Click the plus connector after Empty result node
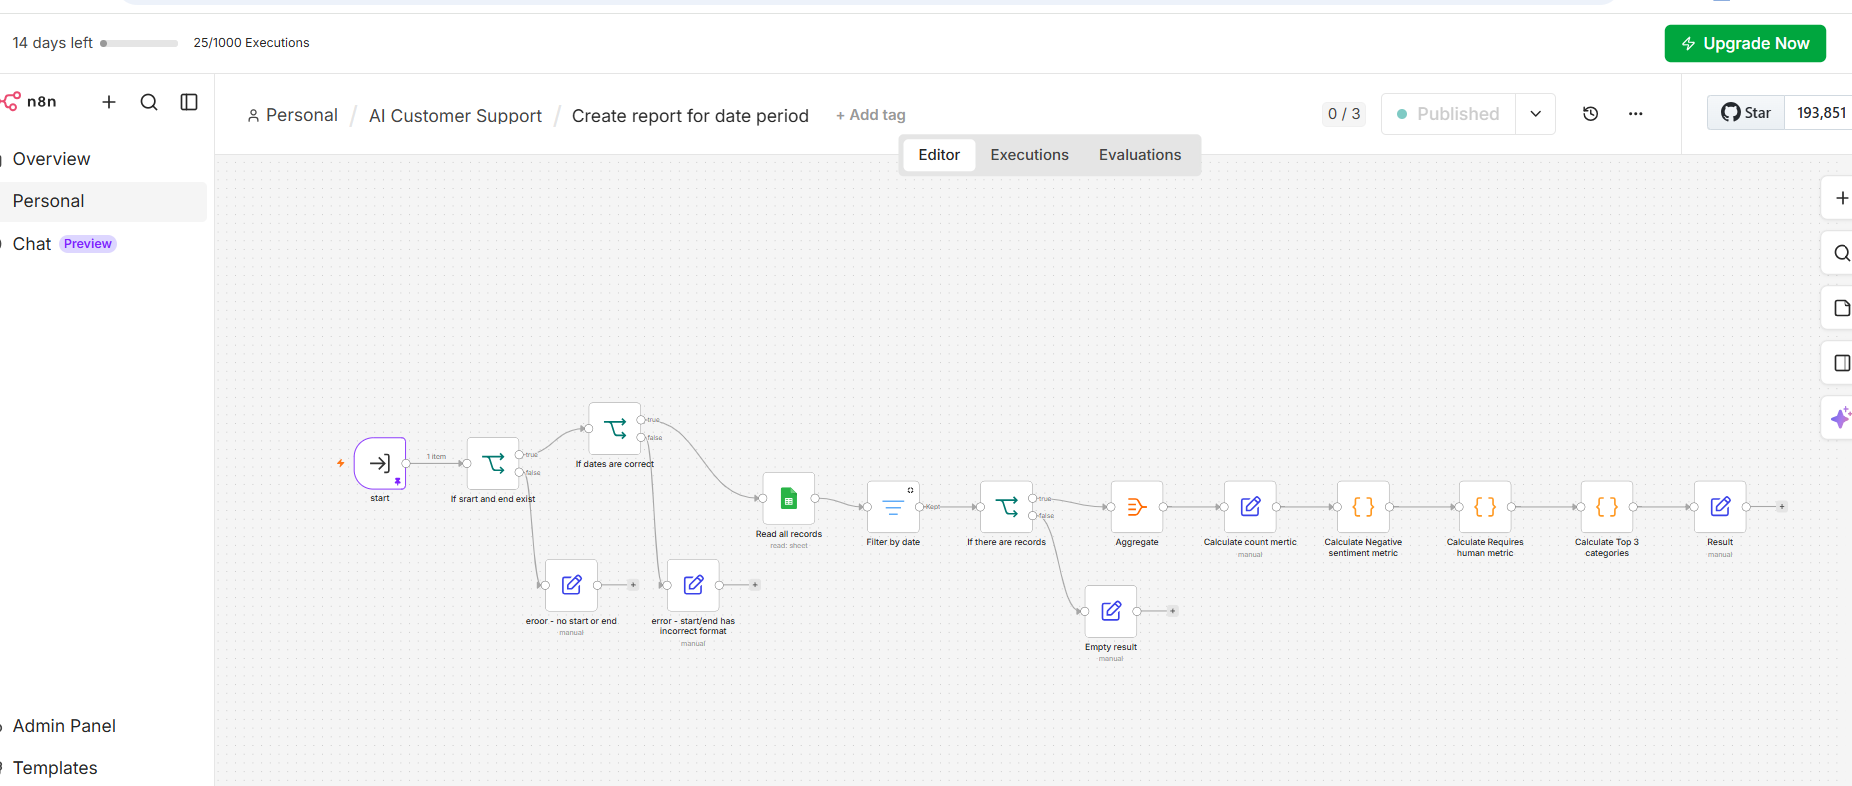1852x786 pixels. point(1173,611)
